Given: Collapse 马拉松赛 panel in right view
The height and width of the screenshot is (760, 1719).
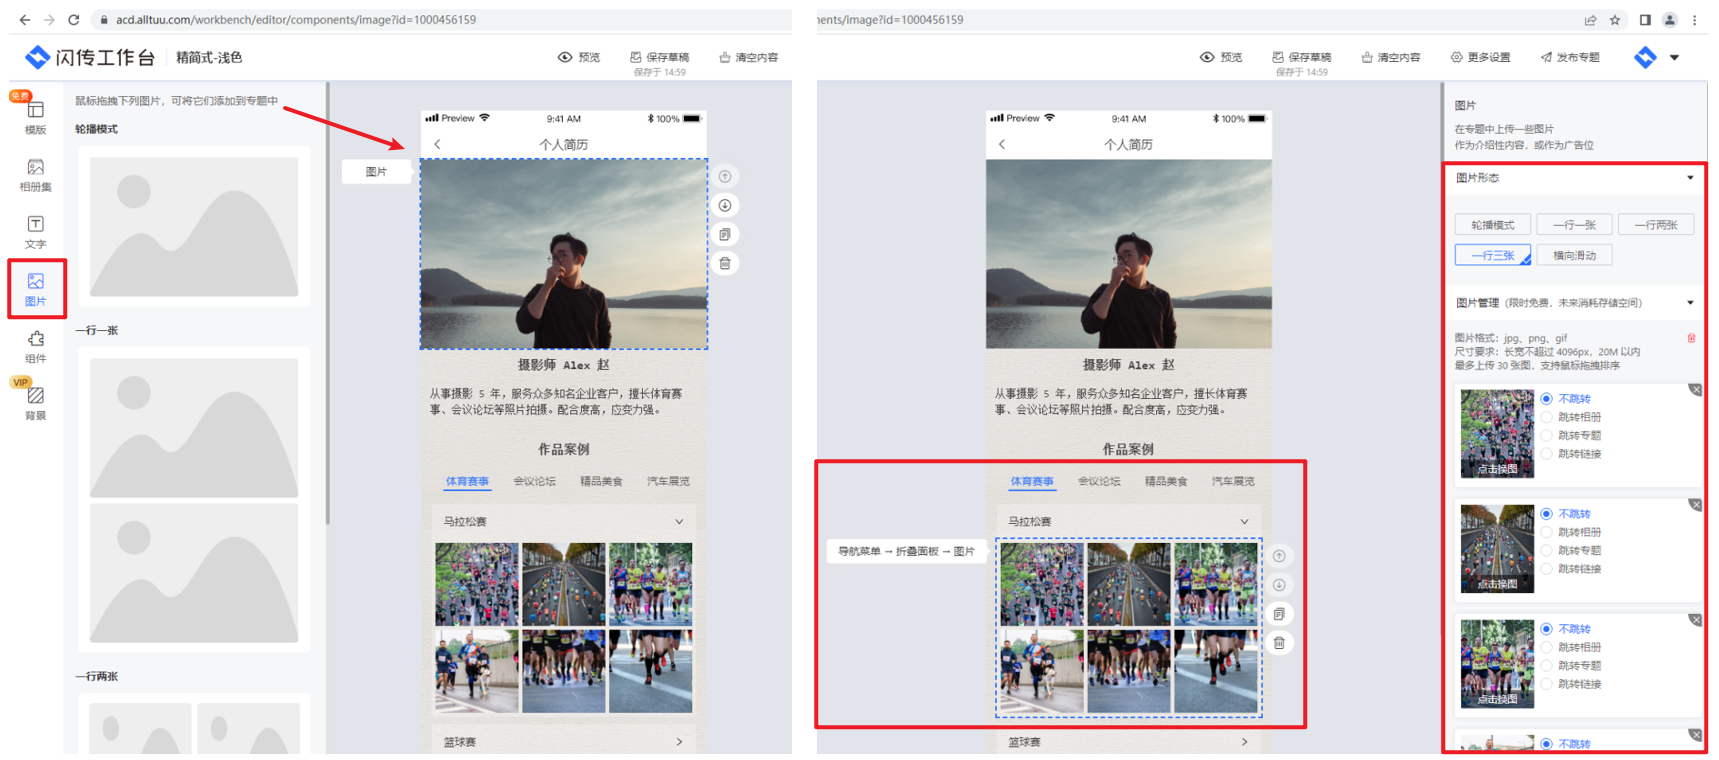Looking at the screenshot, I should [x=1244, y=522].
